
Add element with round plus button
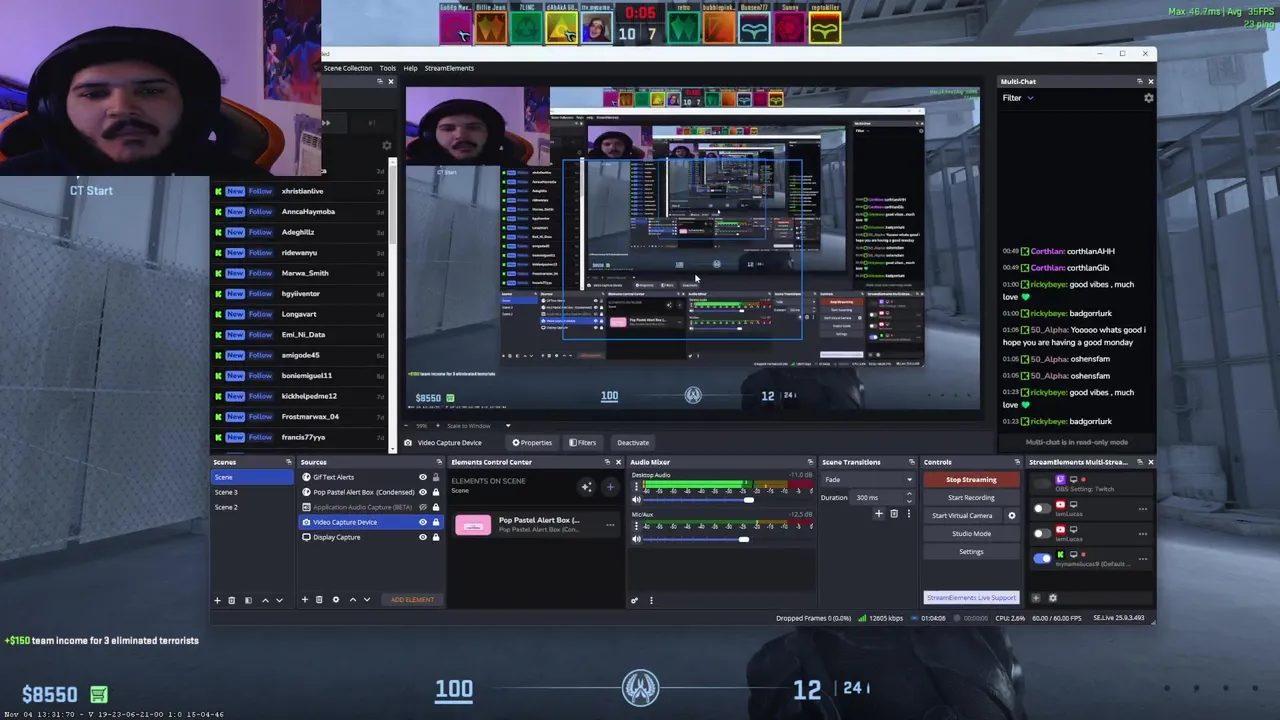coord(610,487)
